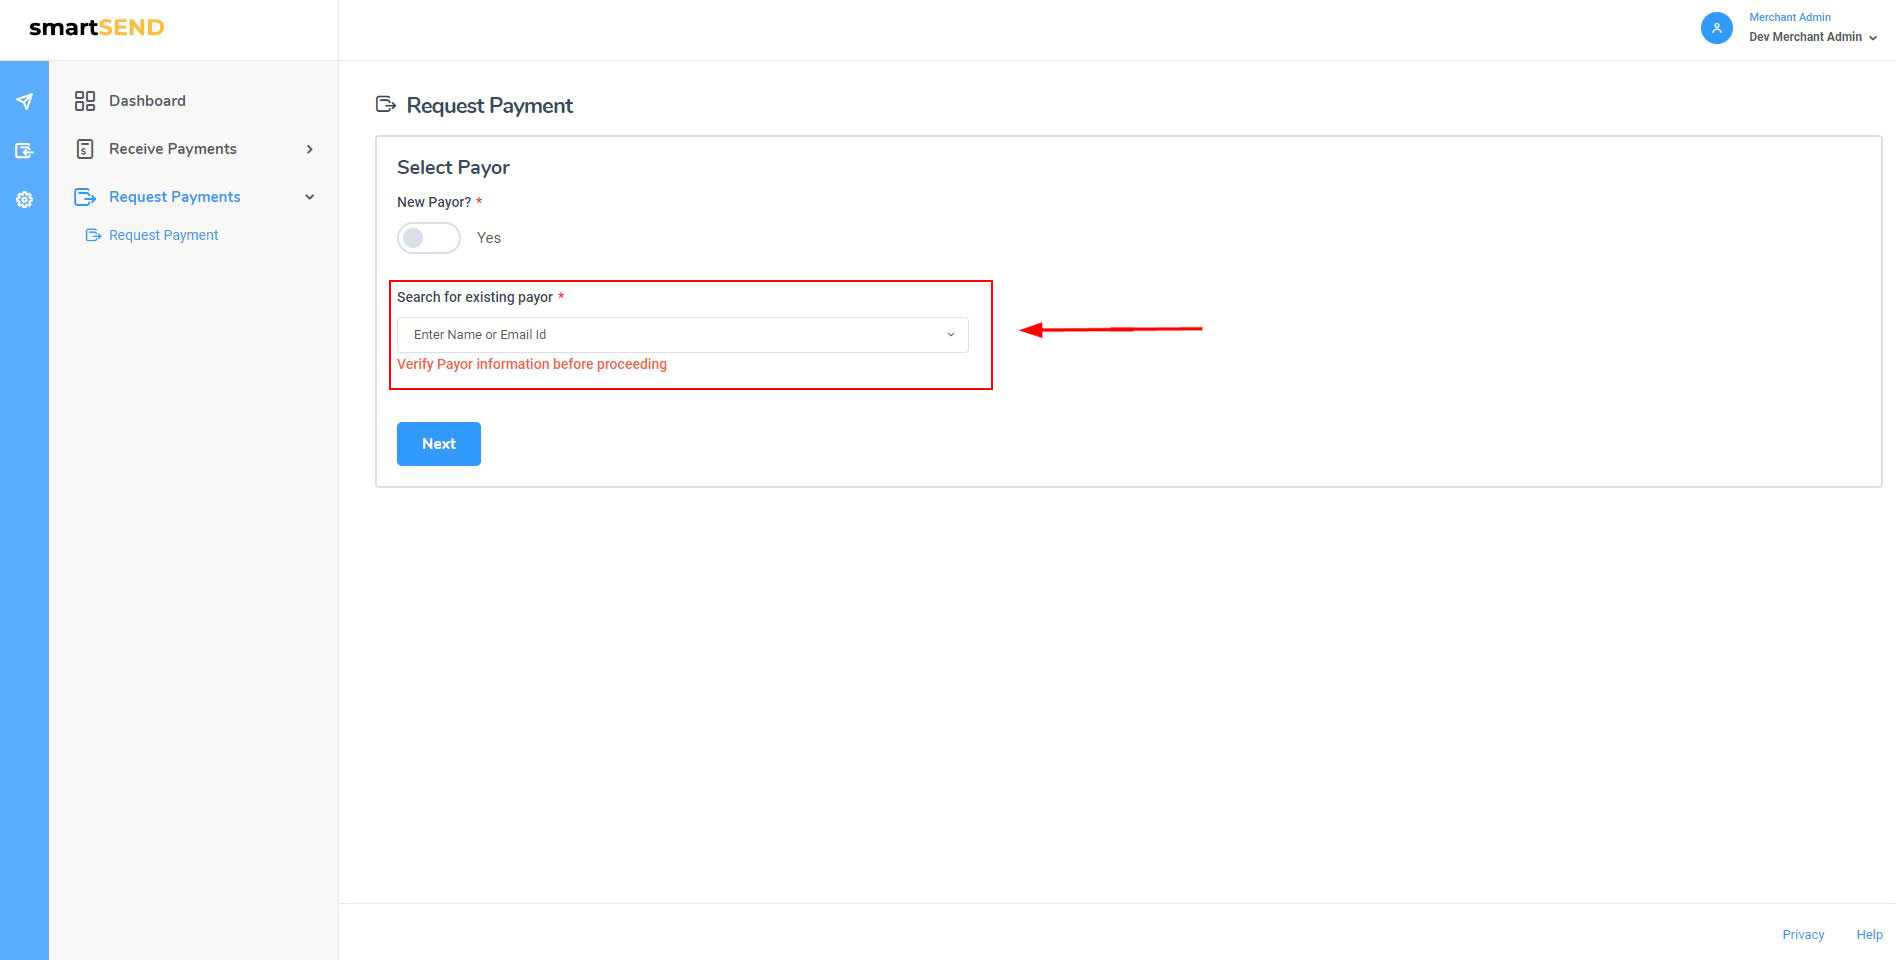
Task: Go to Dashboard menu item
Action: coord(147,101)
